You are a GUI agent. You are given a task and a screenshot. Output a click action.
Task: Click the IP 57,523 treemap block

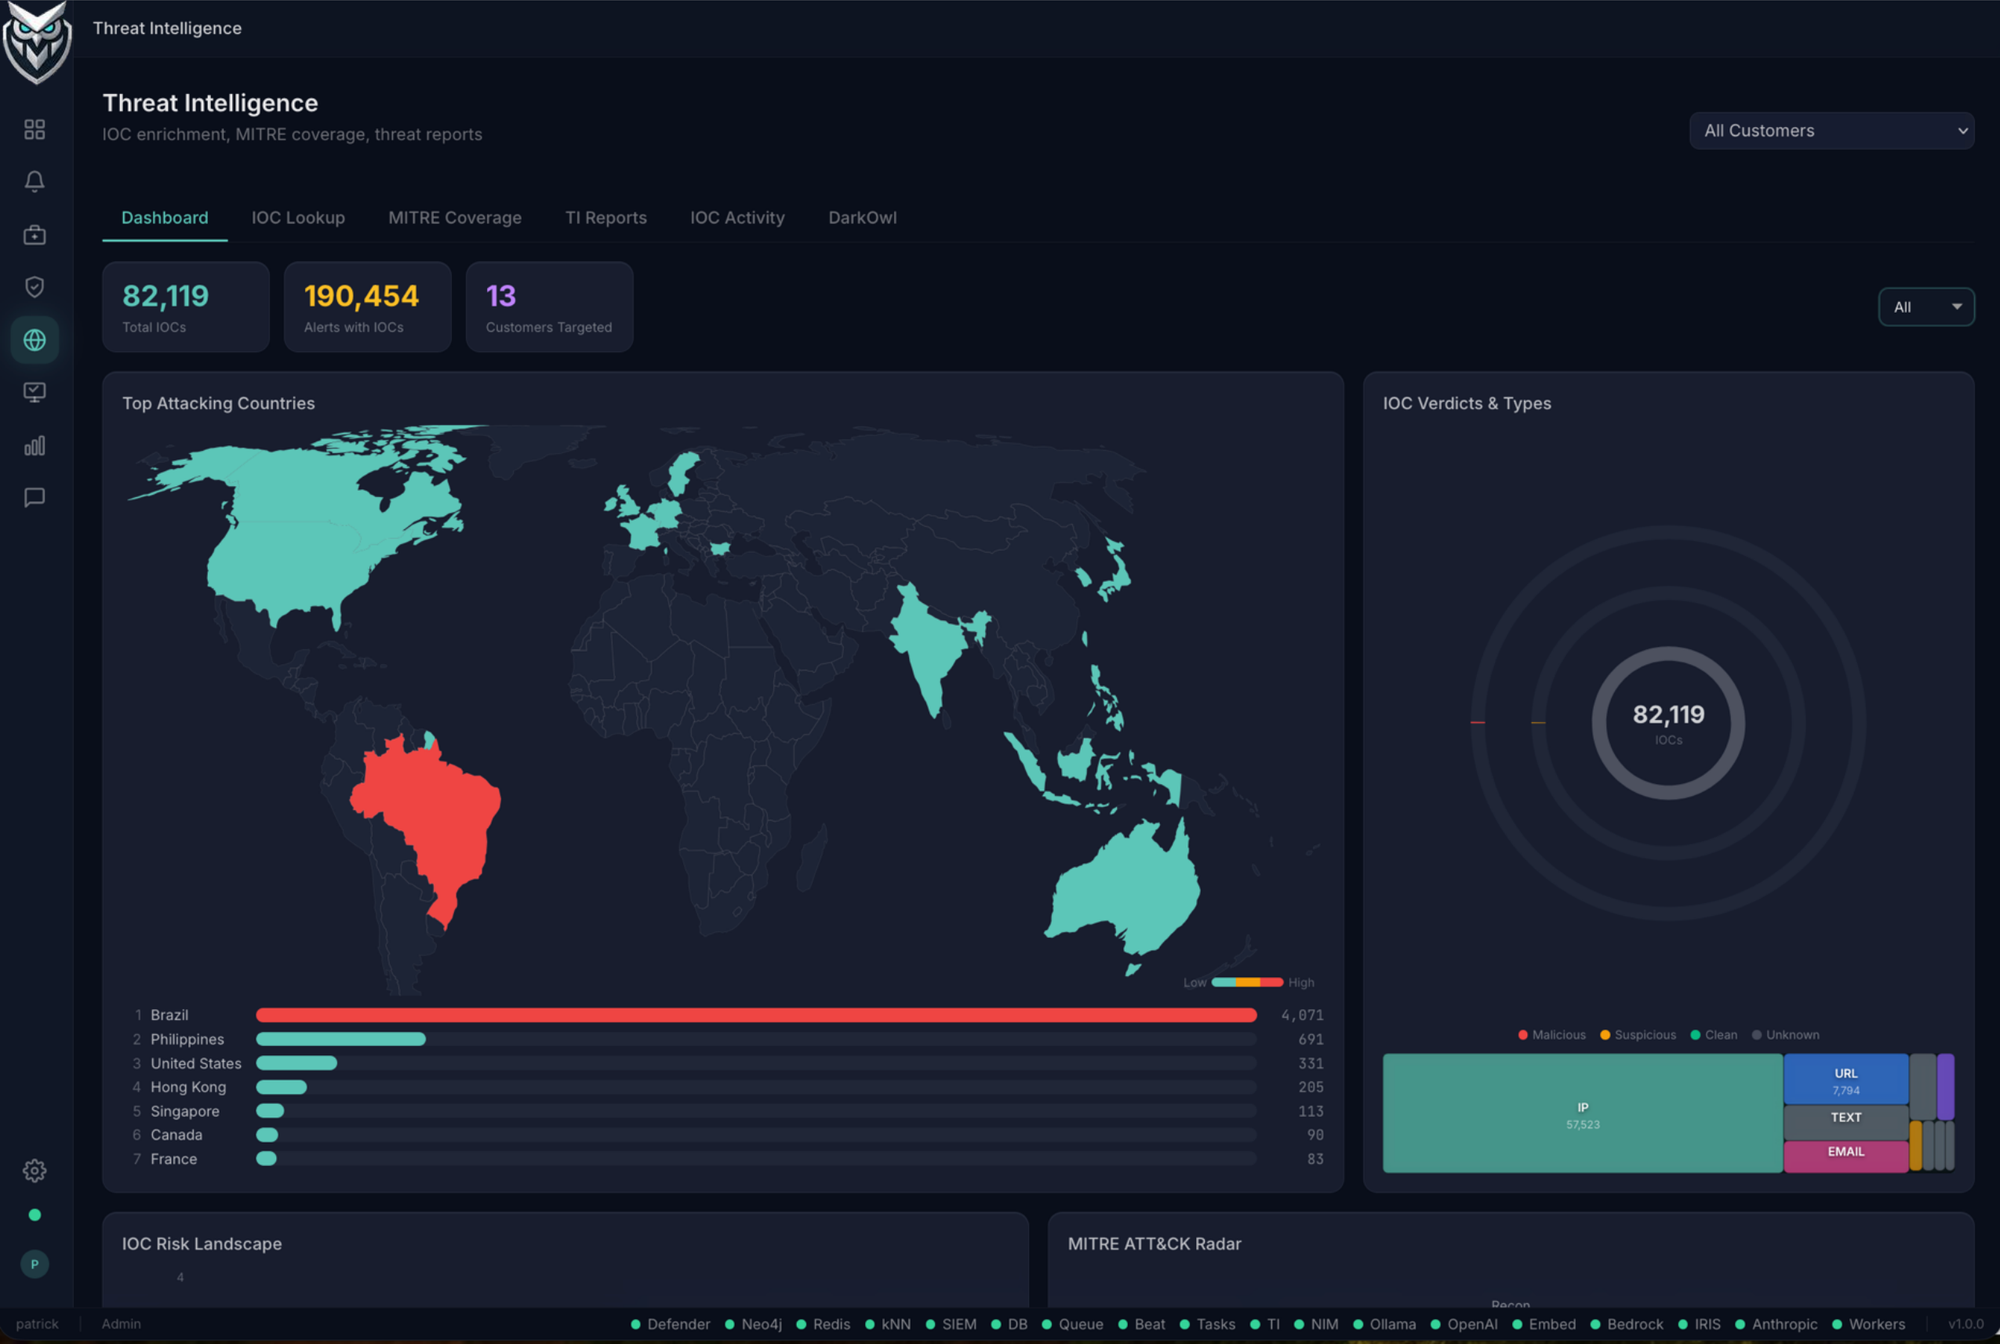(x=1582, y=1113)
